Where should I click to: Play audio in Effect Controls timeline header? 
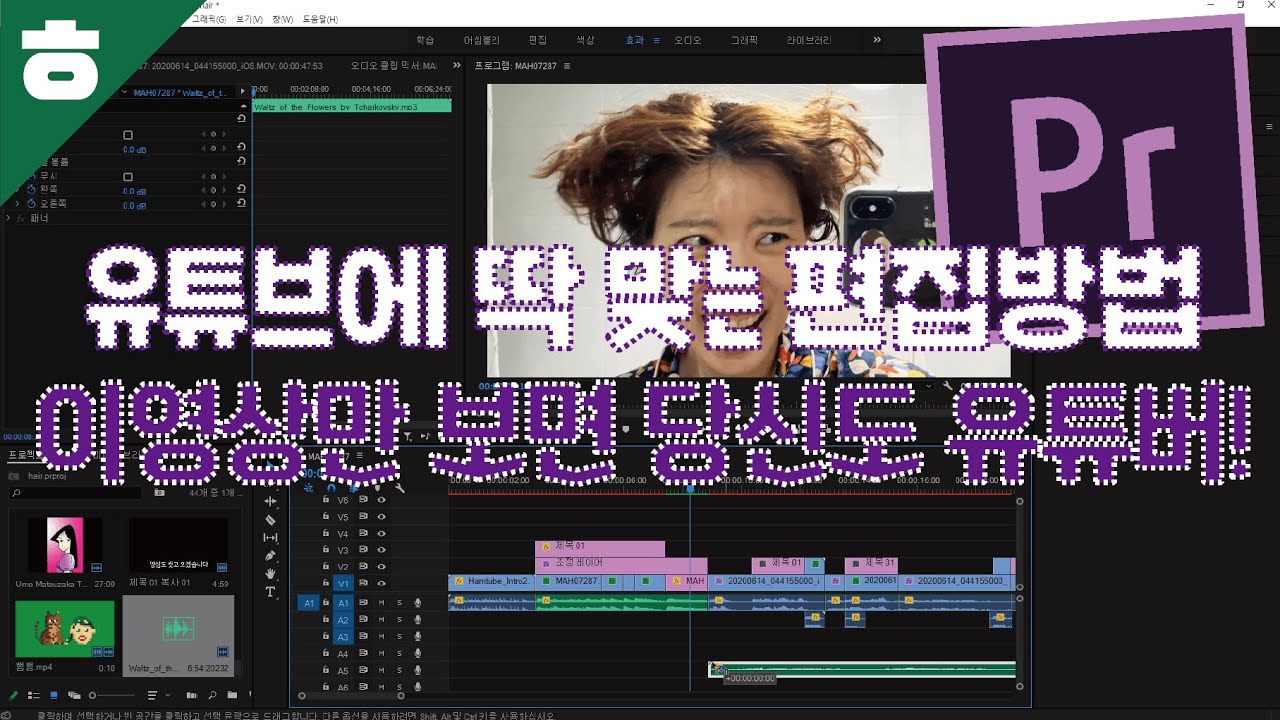coord(241,91)
